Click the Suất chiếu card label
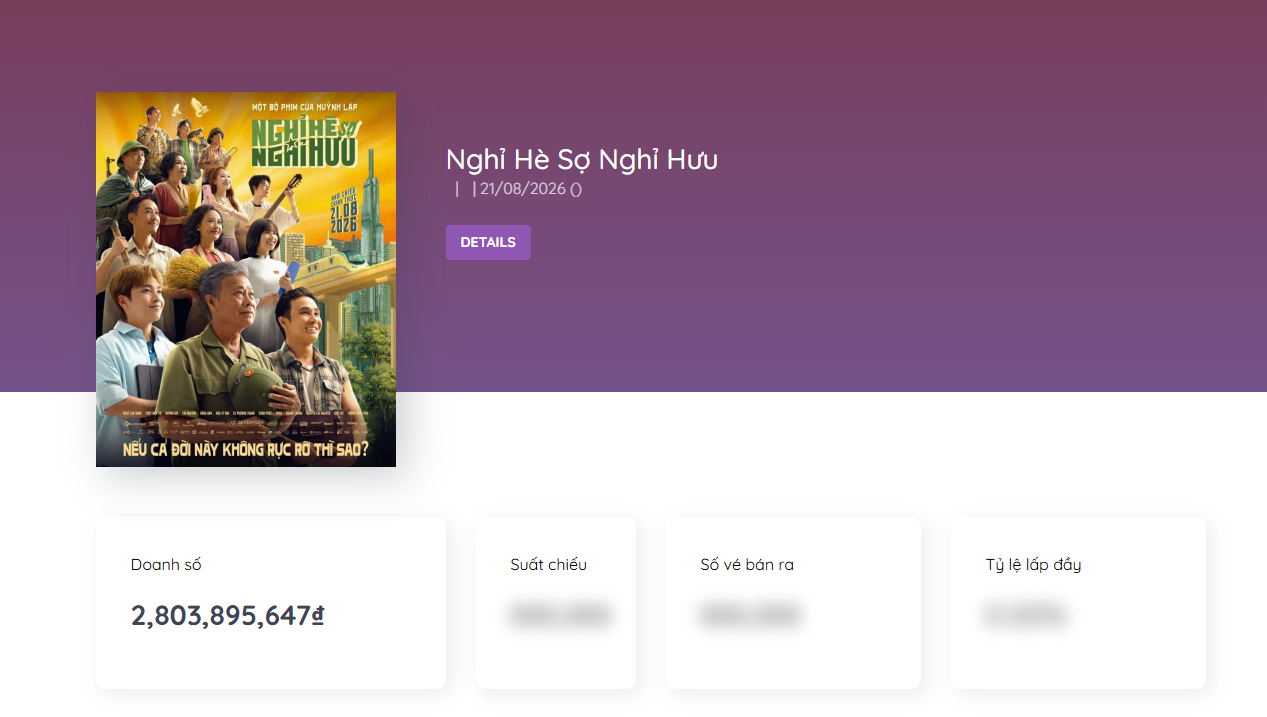 click(549, 565)
